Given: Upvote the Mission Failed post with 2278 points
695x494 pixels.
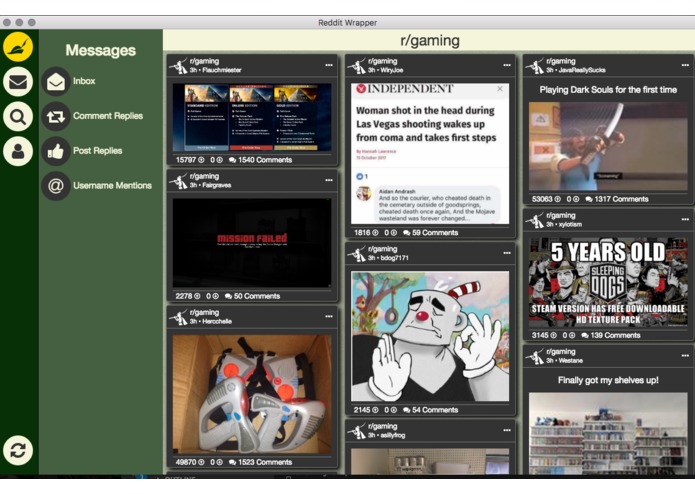Looking at the screenshot, I should point(197,296).
